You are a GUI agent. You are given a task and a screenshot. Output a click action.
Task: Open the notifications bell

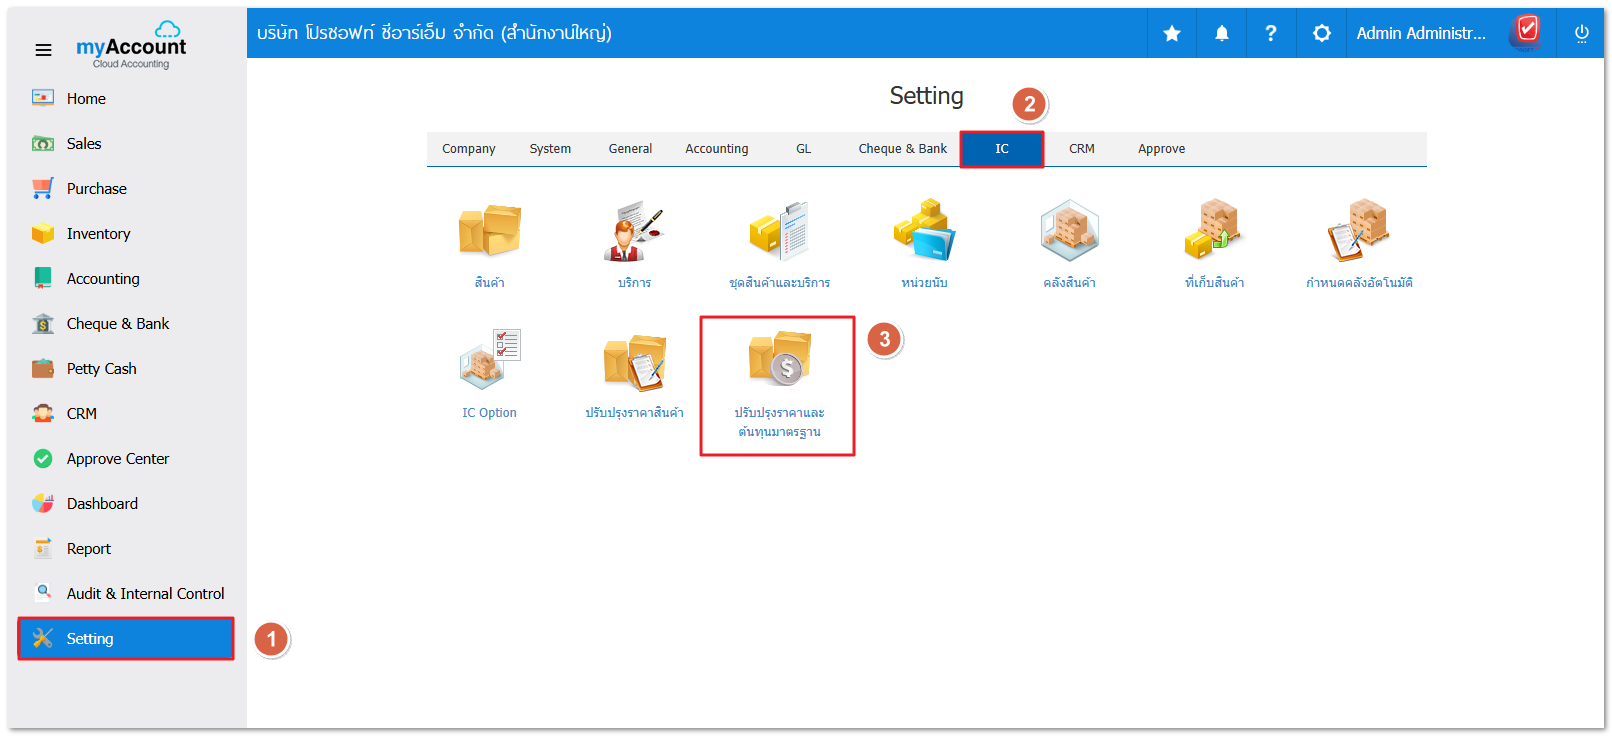point(1222,34)
